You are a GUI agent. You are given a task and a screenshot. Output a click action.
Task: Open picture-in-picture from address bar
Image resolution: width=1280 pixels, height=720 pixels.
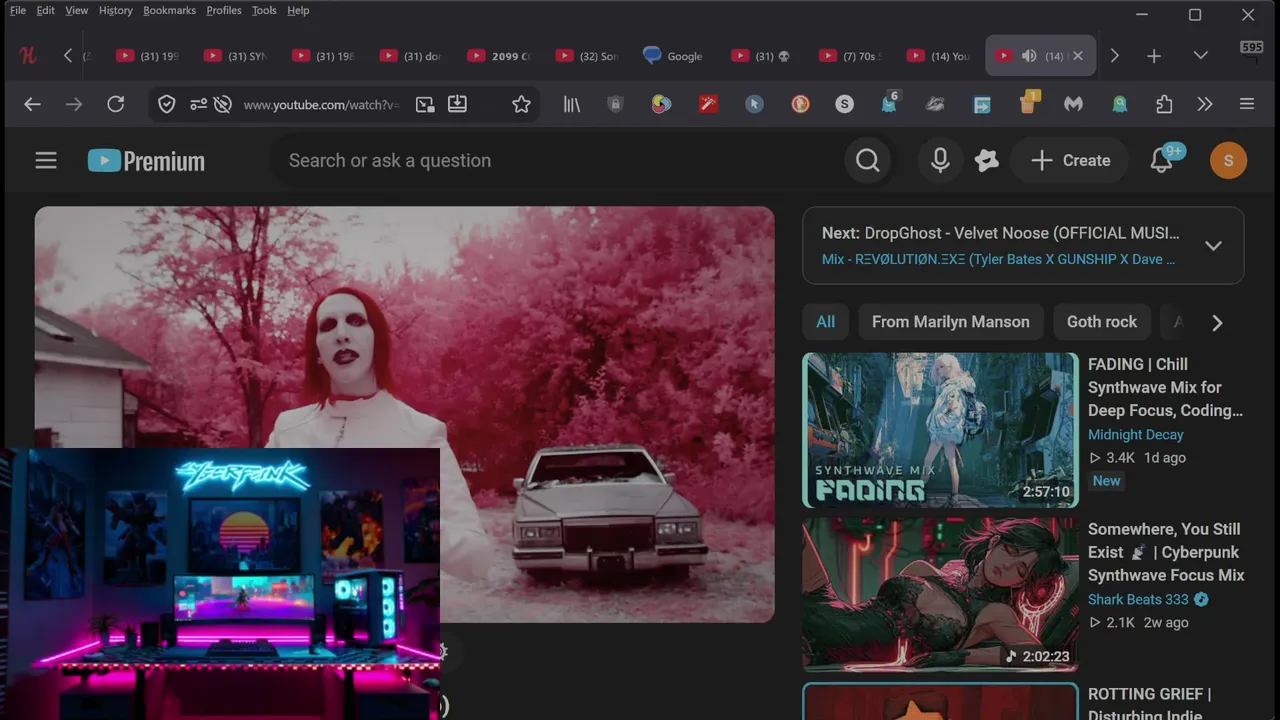425,104
